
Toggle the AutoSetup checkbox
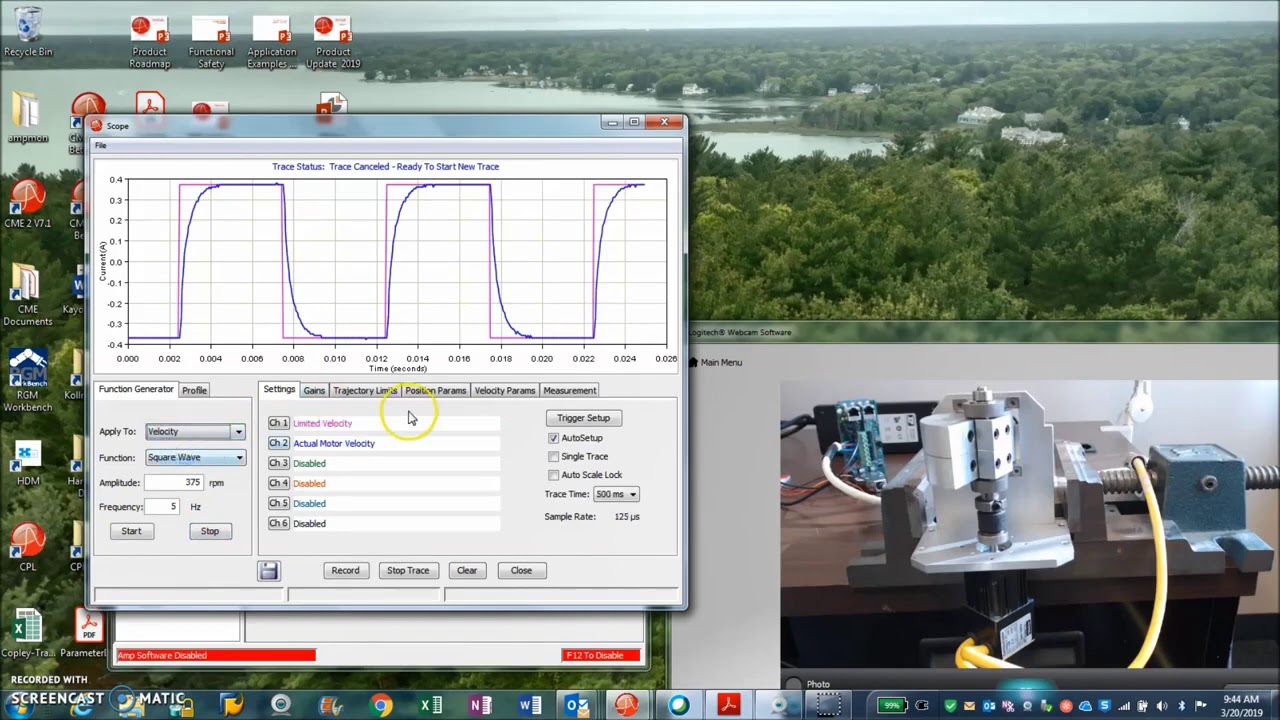[x=554, y=438]
